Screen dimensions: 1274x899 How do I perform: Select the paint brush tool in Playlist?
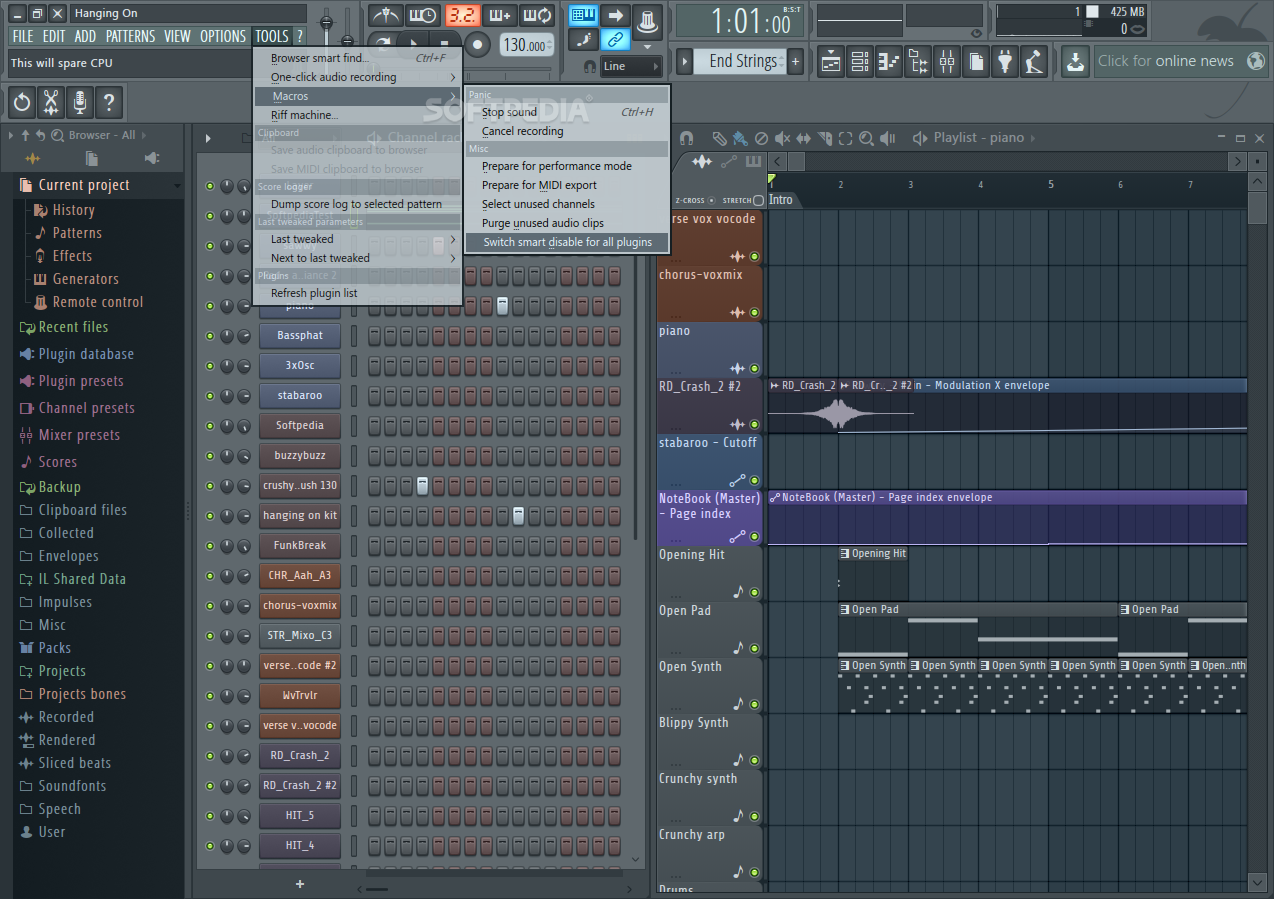tap(739, 138)
